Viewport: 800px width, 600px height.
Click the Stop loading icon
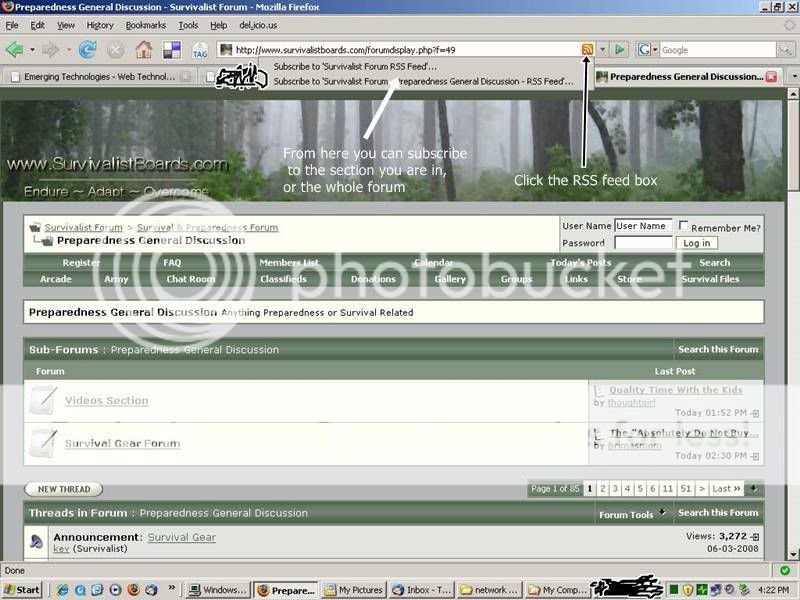tap(116, 49)
